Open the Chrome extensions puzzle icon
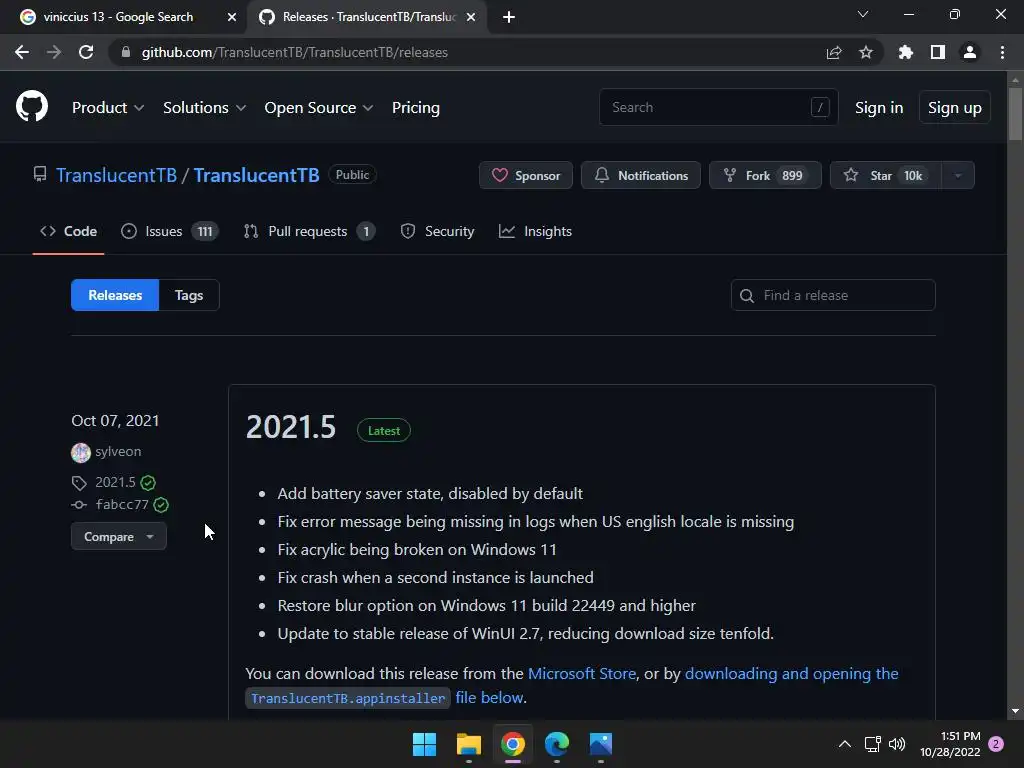Screen dimensions: 1024x768 [x=906, y=52]
